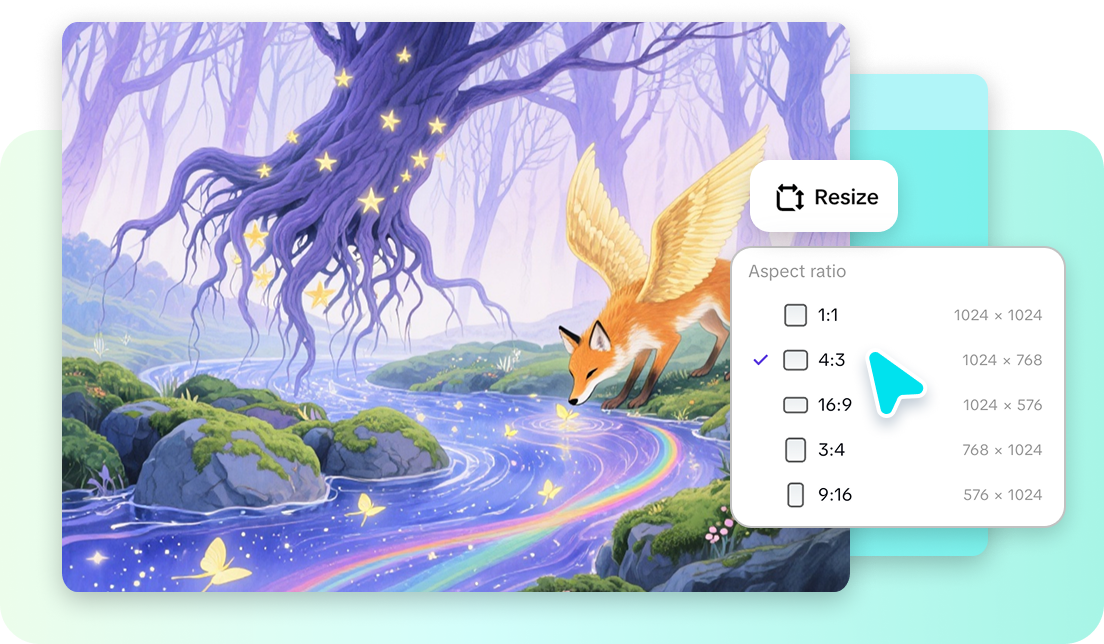1104x644 pixels.
Task: Click the purple checkmark beside 4:3
Action: pyautogui.click(x=760, y=360)
